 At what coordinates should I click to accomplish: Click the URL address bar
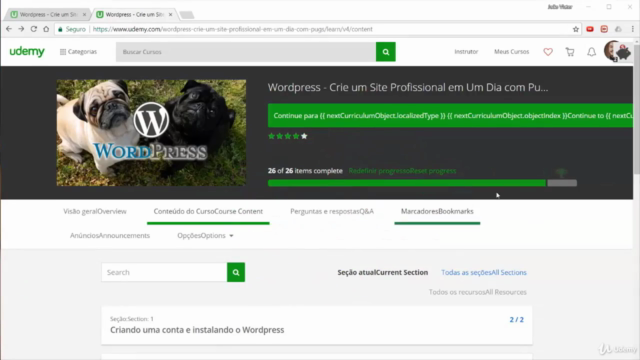point(318,29)
